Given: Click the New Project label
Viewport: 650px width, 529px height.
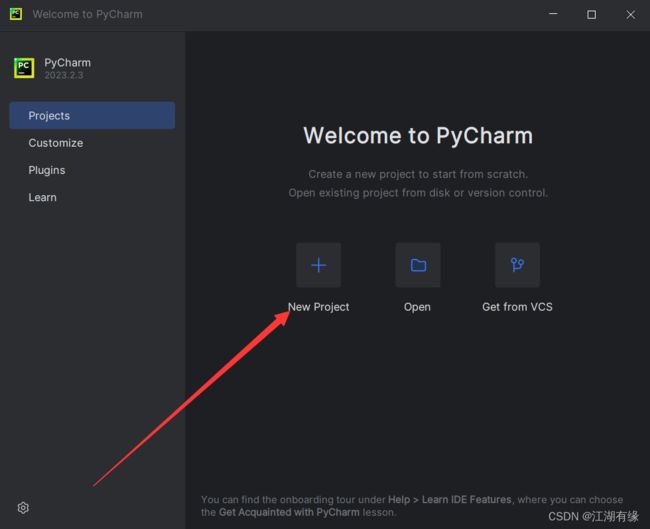Looking at the screenshot, I should (x=318, y=307).
